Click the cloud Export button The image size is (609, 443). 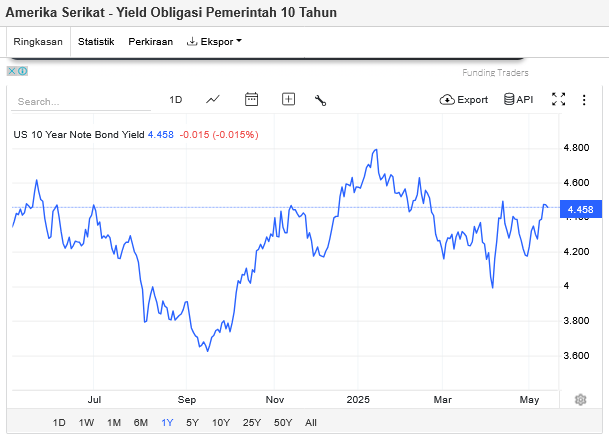(x=464, y=99)
